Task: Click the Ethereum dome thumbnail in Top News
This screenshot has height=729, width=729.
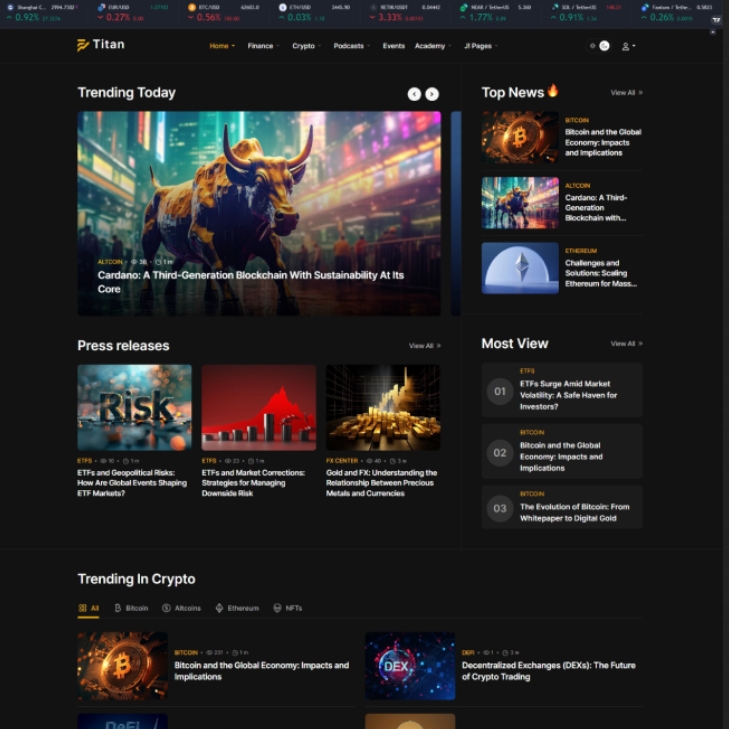Action: pyautogui.click(x=520, y=268)
